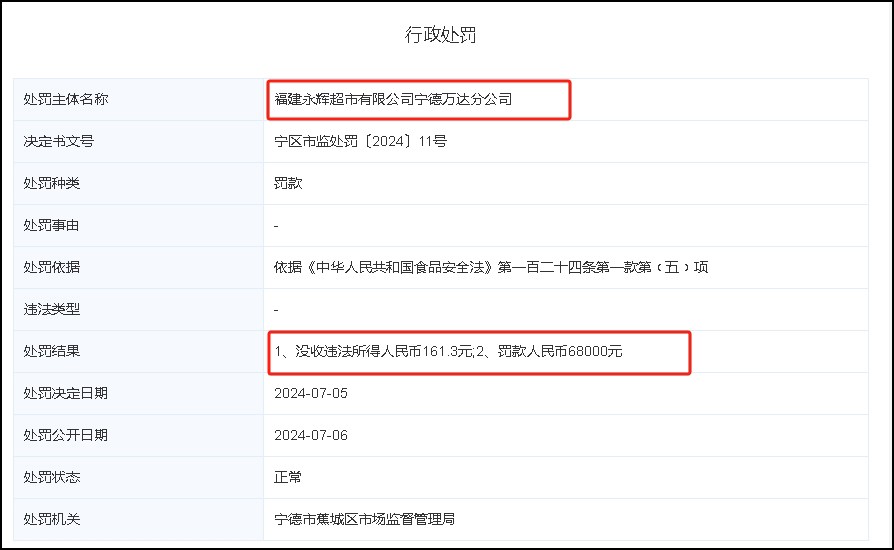The width and height of the screenshot is (894, 550).
Task: Select the 处罚状态 label cell
Action: click(x=52, y=477)
